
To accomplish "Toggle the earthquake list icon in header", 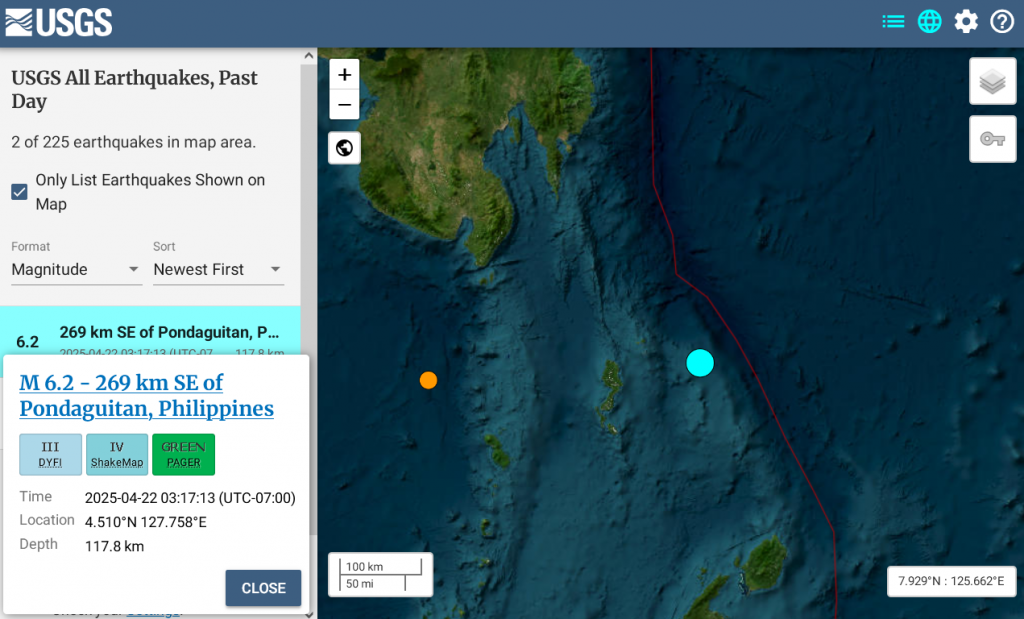I will pyautogui.click(x=893, y=22).
